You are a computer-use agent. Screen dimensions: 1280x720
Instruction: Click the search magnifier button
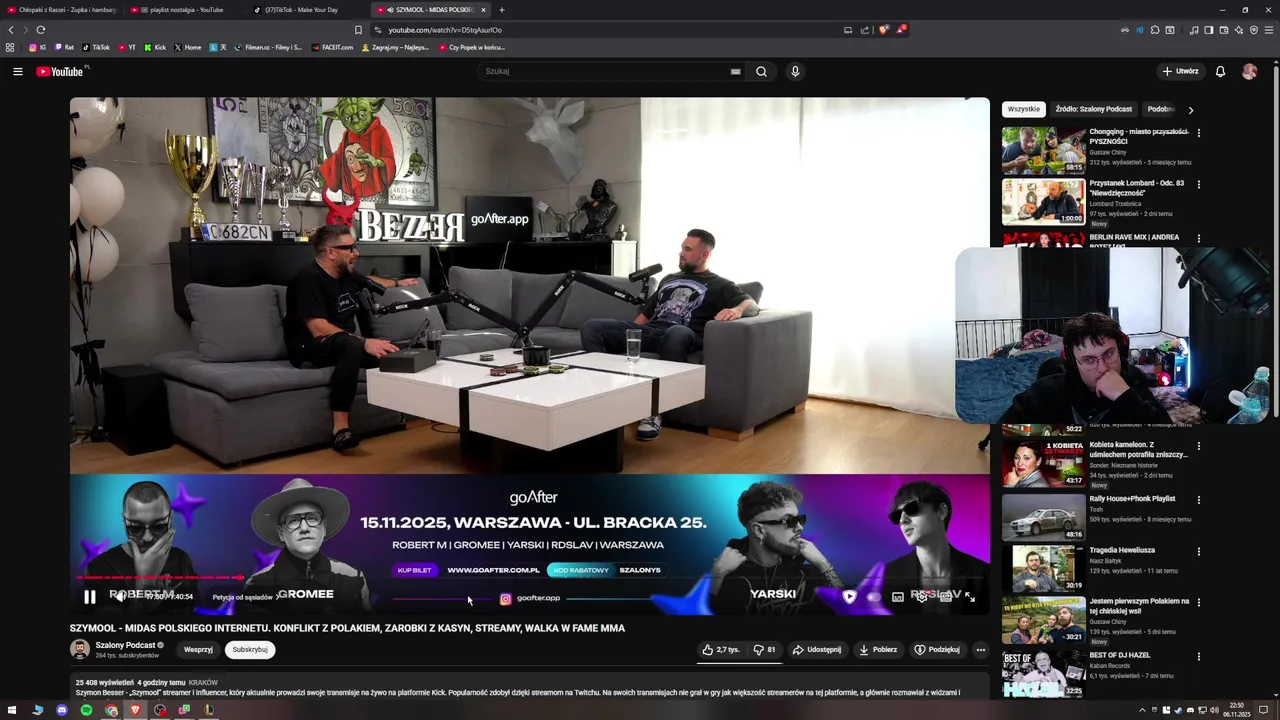[x=761, y=72]
